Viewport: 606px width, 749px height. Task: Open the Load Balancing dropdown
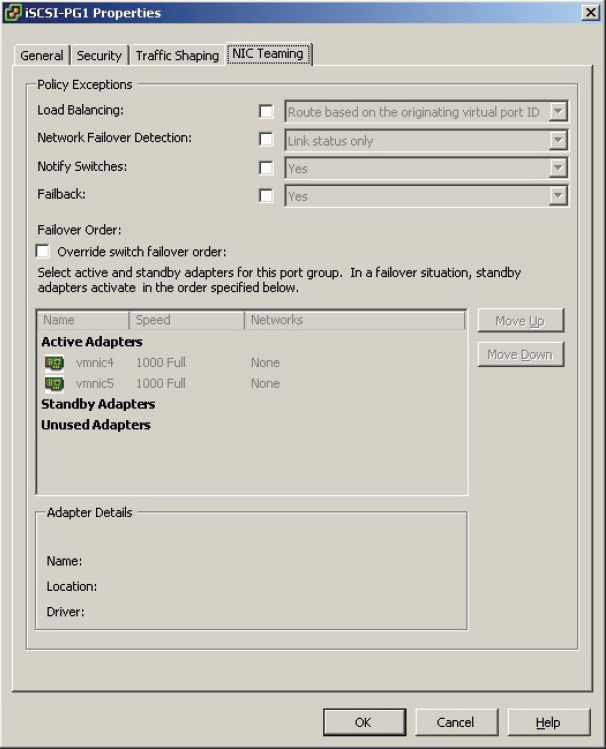pyautogui.click(x=558, y=112)
